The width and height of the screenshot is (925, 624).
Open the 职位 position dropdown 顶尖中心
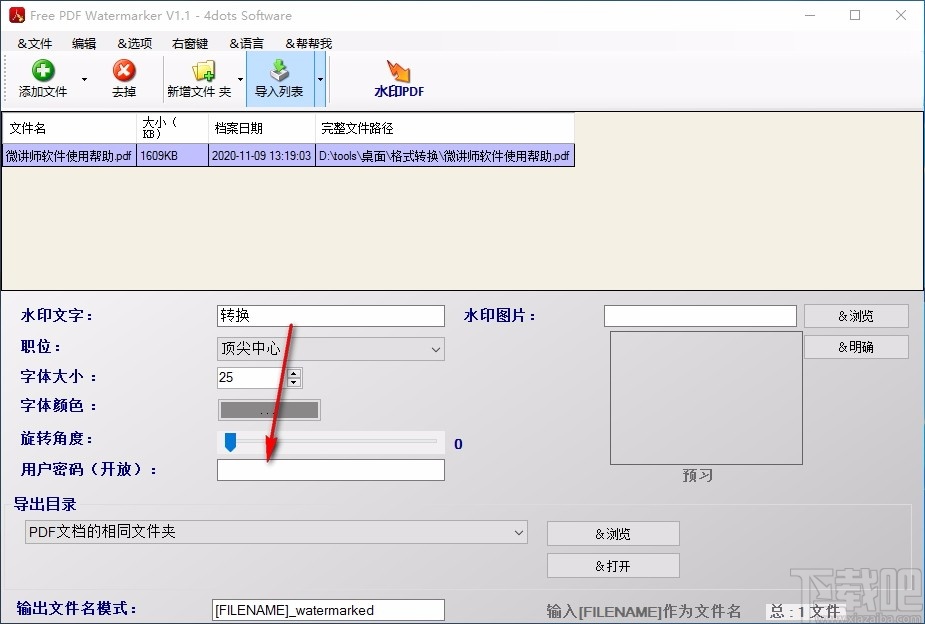(331, 349)
